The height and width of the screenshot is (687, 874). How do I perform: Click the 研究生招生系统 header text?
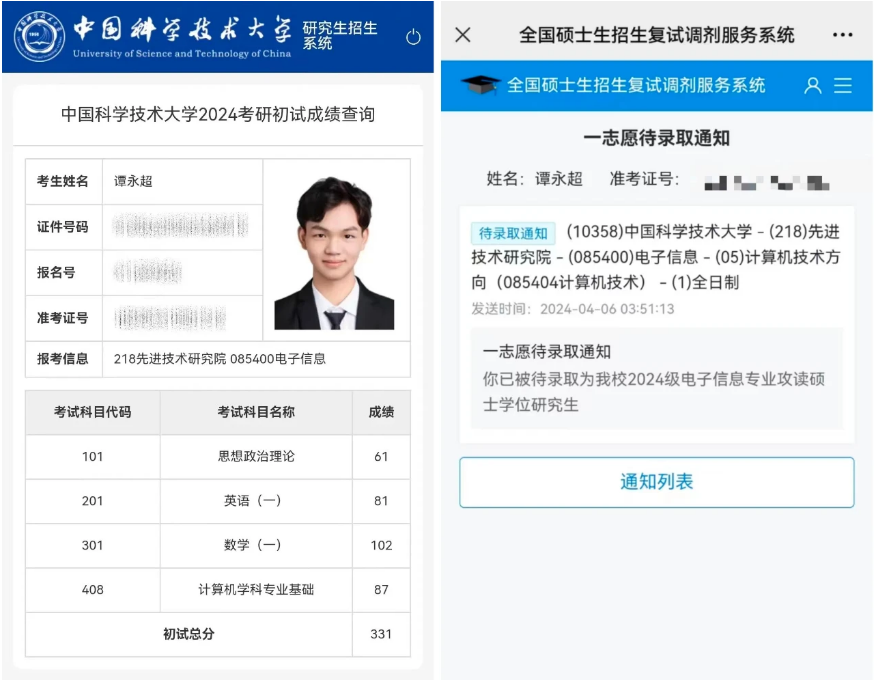340,35
